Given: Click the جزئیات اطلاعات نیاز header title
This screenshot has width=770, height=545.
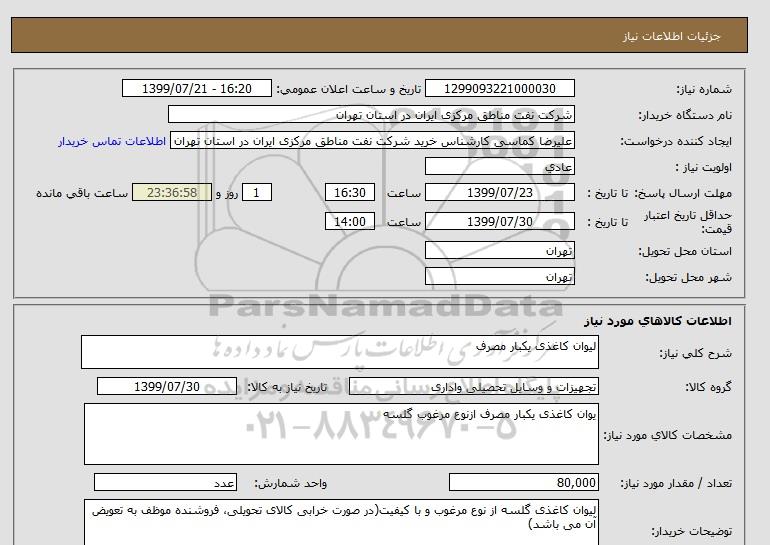Looking at the screenshot, I should (671, 36).
